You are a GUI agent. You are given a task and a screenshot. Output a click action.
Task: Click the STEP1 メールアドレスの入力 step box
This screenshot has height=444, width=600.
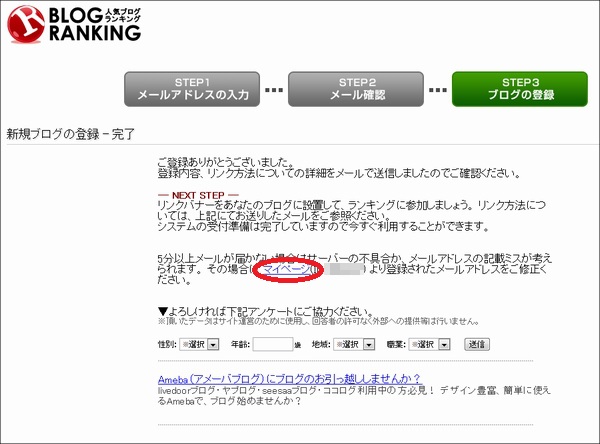click(192, 89)
